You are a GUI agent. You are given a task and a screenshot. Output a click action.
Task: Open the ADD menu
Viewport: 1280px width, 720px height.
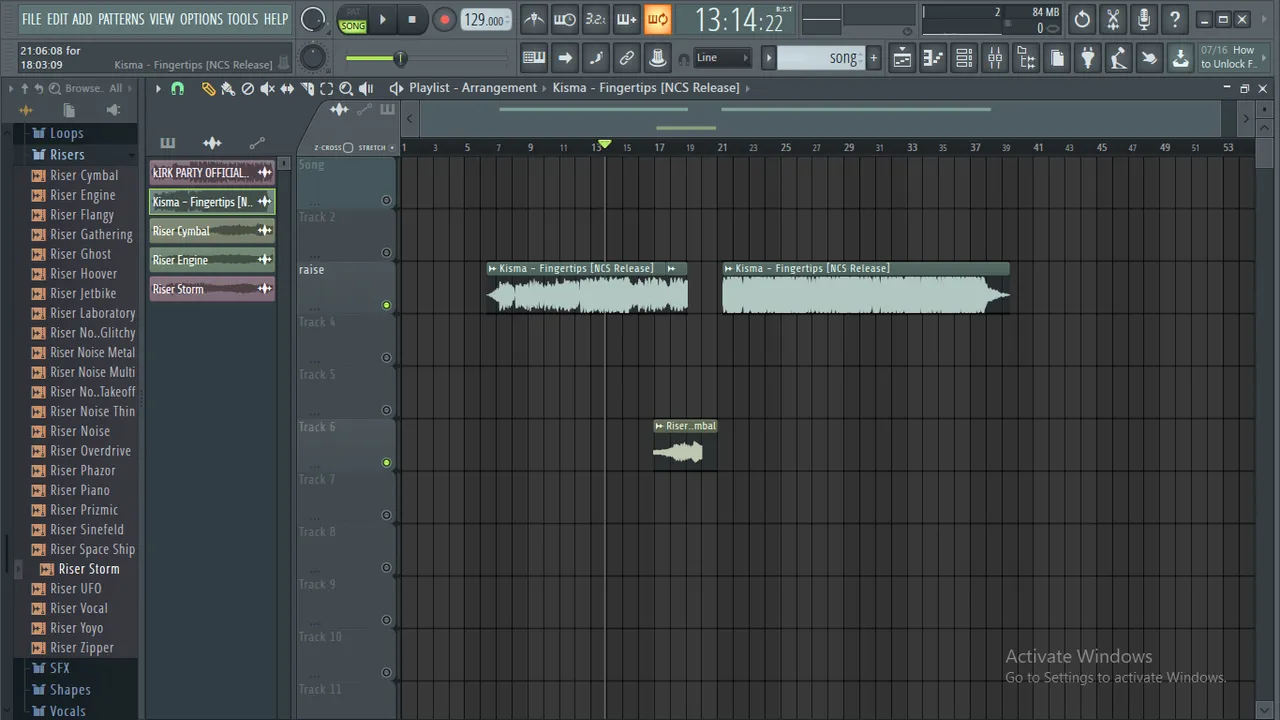[x=82, y=19]
